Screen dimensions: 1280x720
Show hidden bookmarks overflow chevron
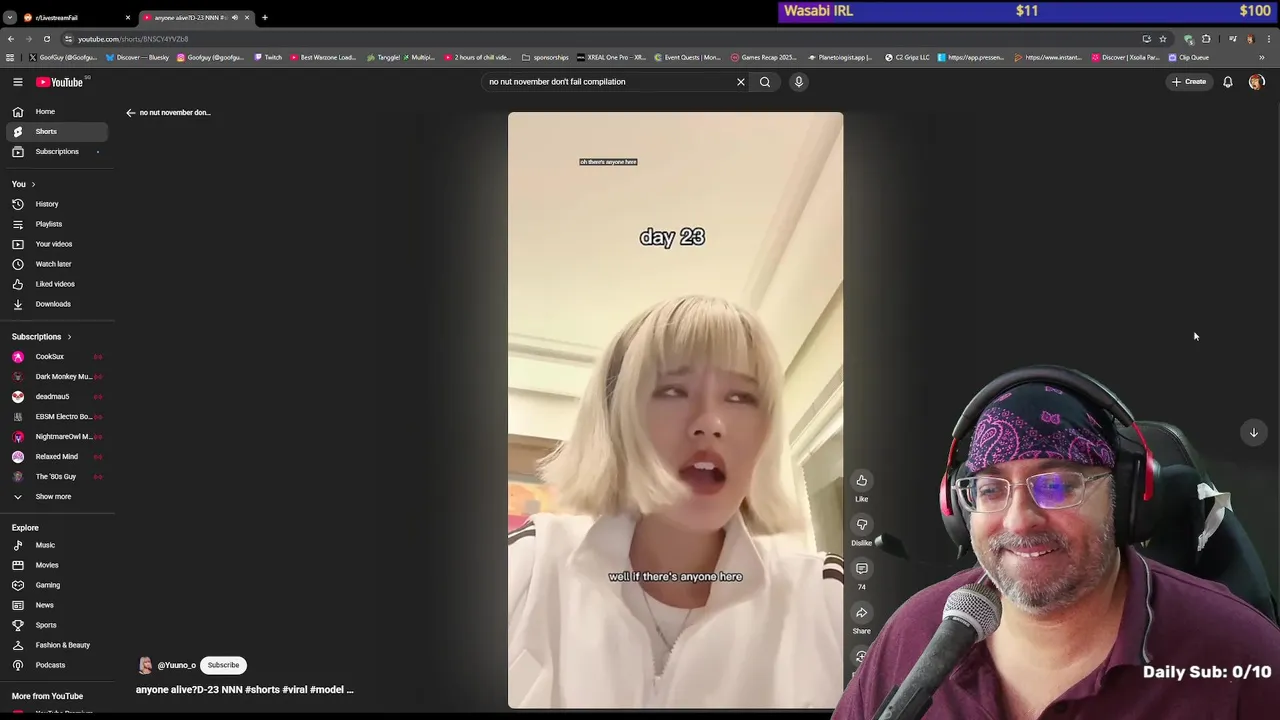pyautogui.click(x=1261, y=58)
